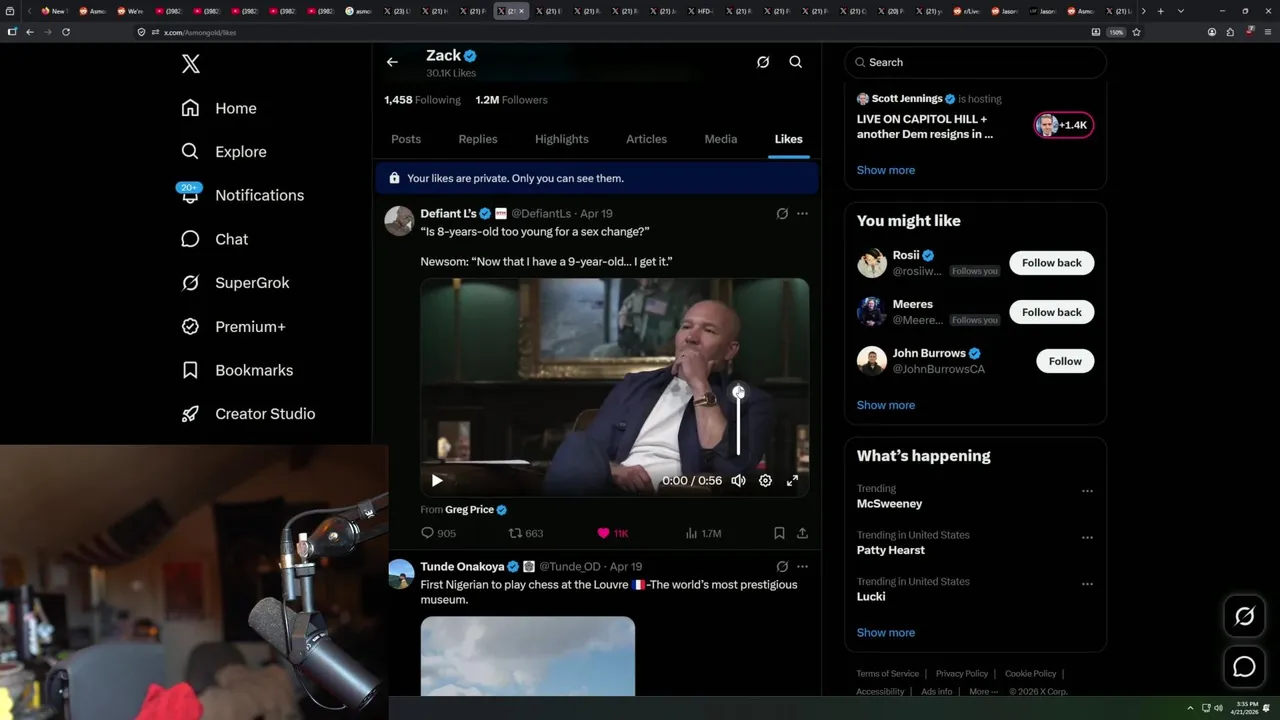1280x720 pixels.
Task: Play the Newsom video
Action: point(437,481)
